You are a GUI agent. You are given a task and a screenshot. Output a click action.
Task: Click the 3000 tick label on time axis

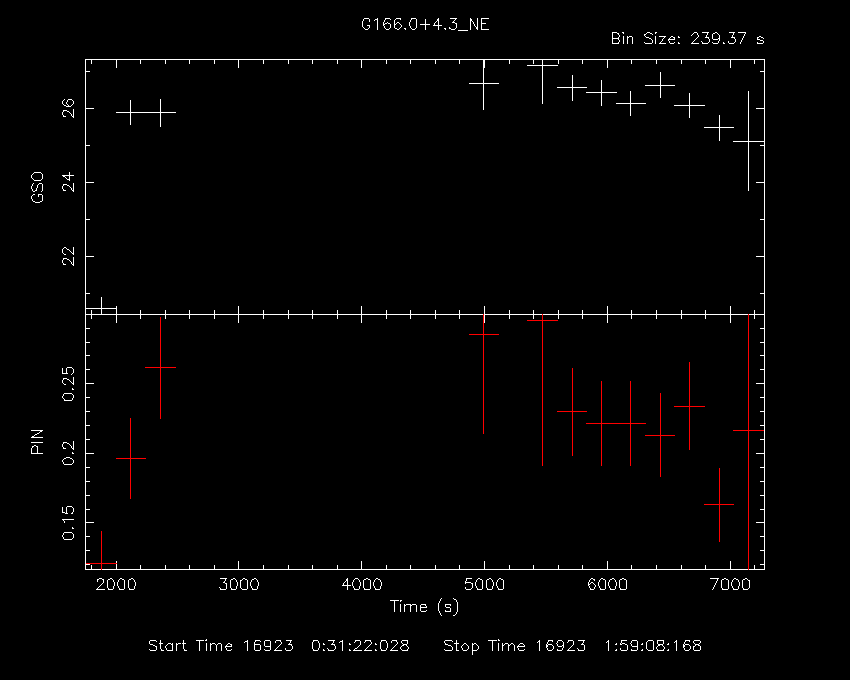[239, 585]
